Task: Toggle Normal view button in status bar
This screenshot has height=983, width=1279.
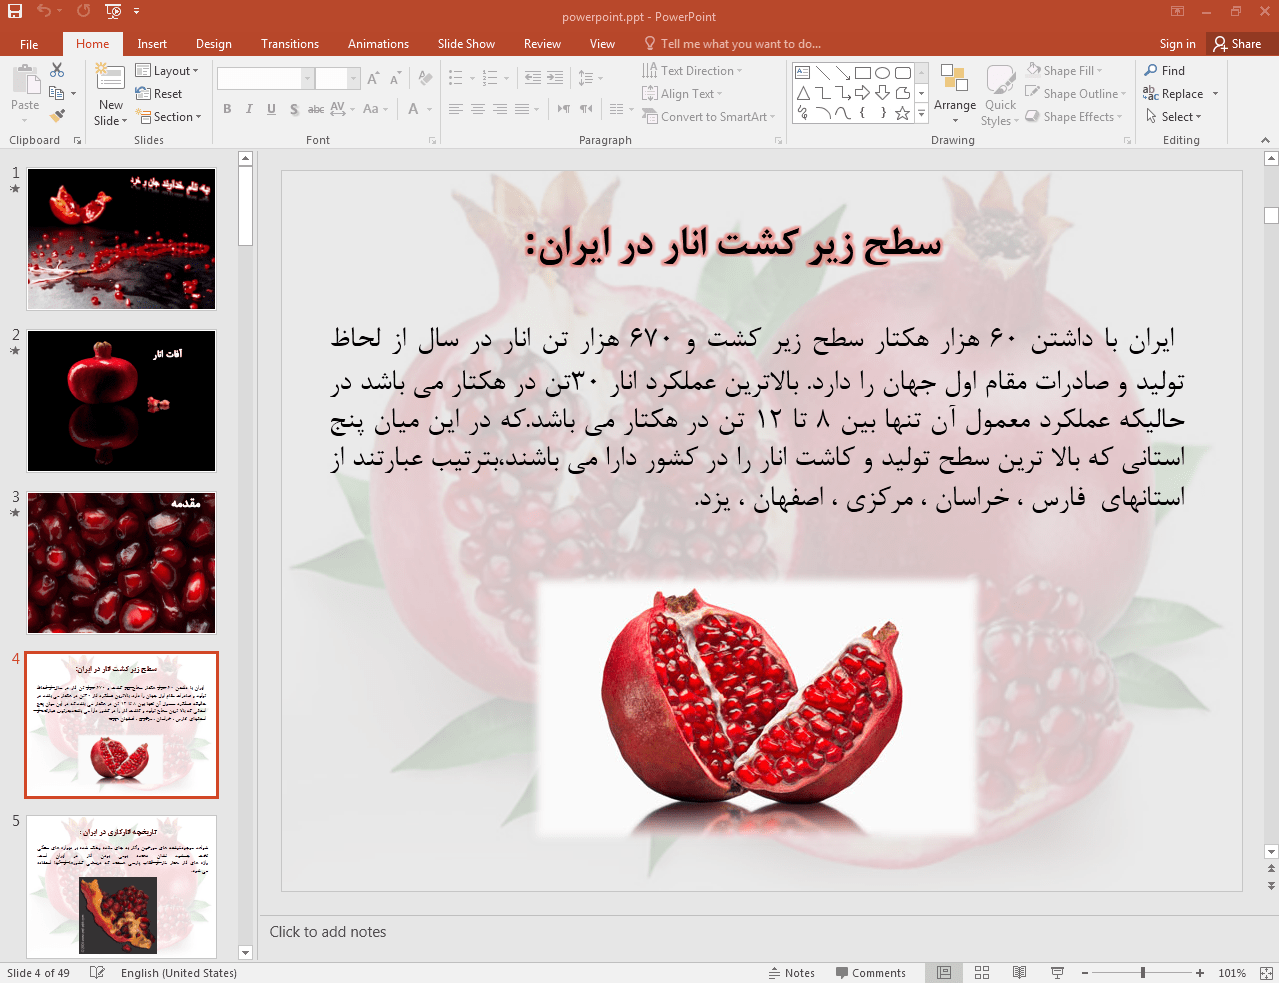Action: tap(944, 973)
